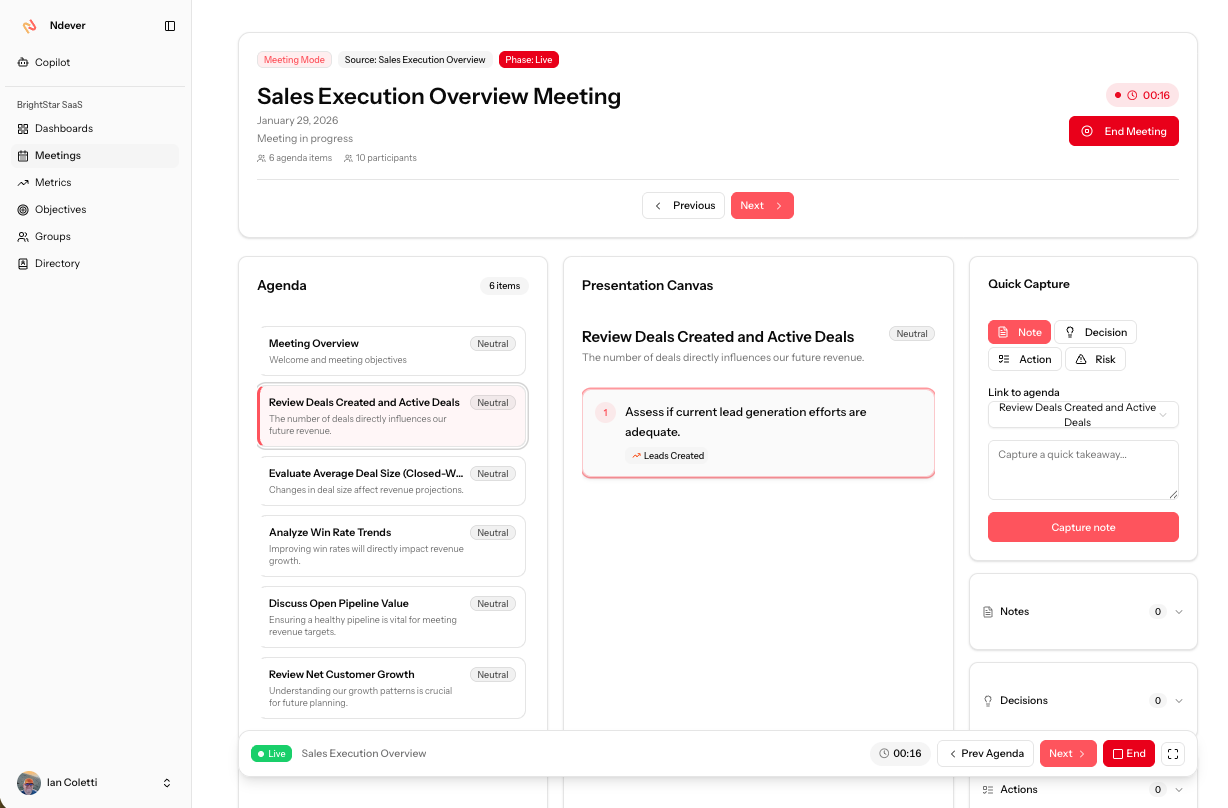Go to Objectives in the sidebar
The image size is (1228, 808).
[60, 210]
